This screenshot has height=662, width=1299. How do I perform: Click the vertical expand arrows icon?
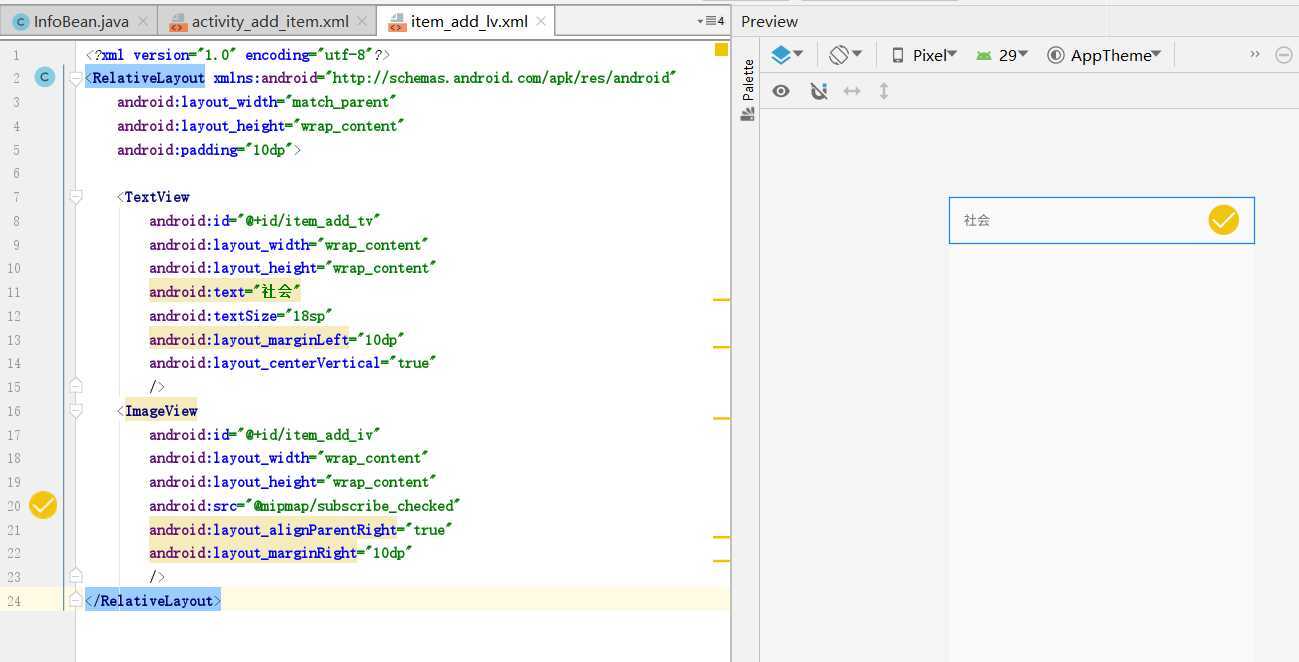point(884,91)
